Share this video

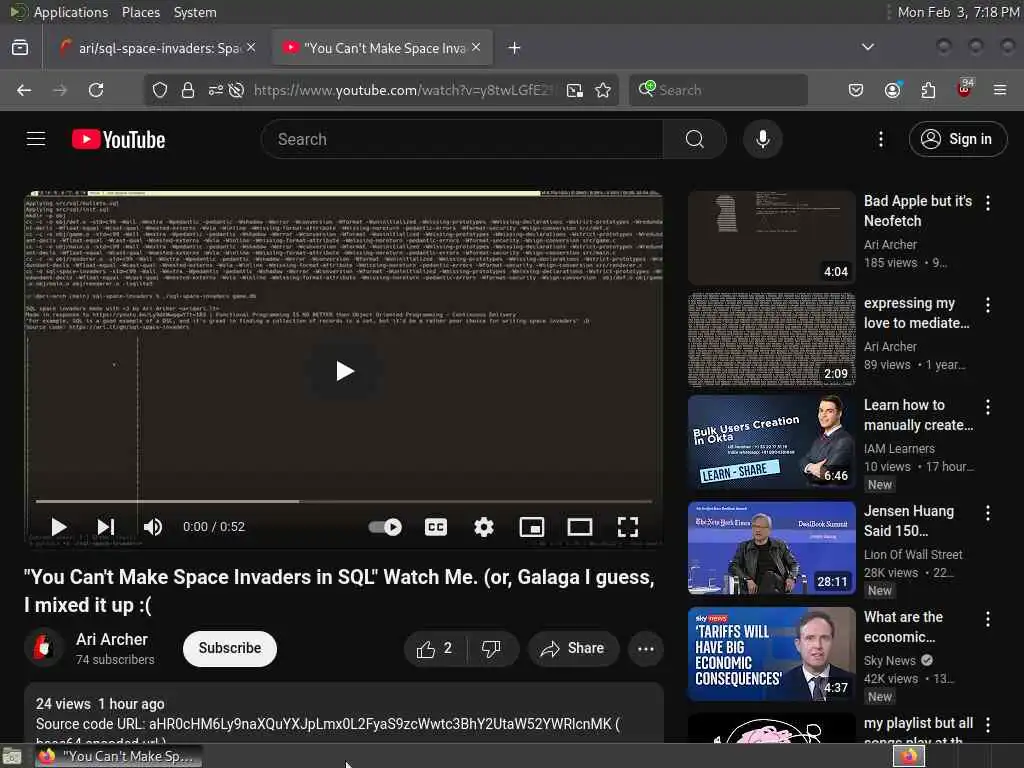(x=573, y=648)
